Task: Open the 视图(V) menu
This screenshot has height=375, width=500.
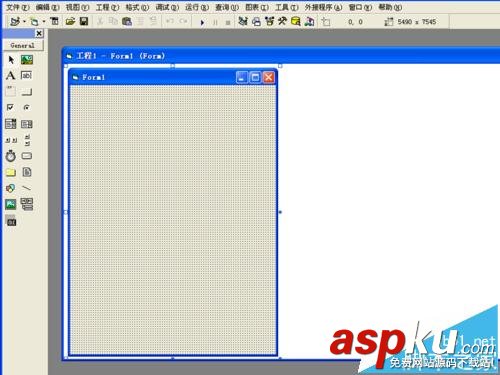Action: pos(77,7)
